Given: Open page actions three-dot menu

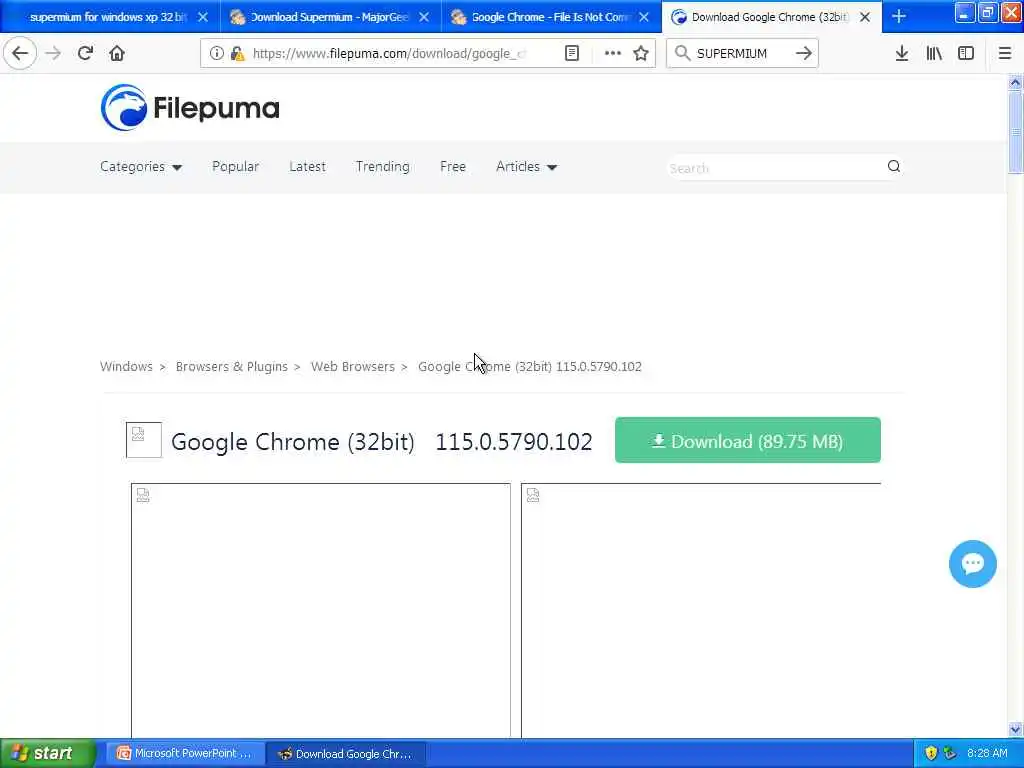Looking at the screenshot, I should click(612, 54).
